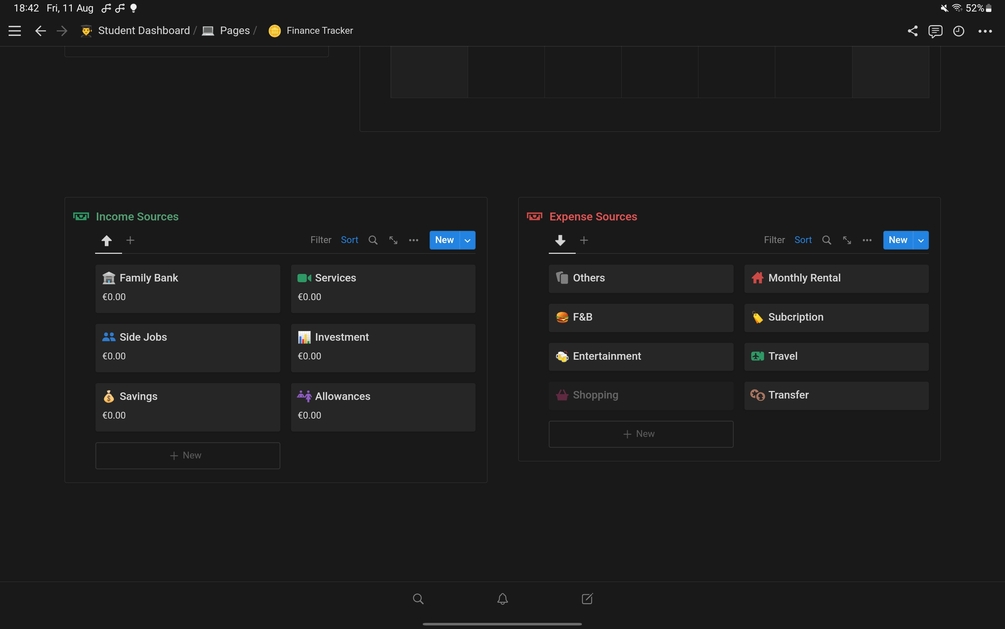Tap the battery percentage indicator
Viewport: 1005px width, 629px height.
(x=979, y=8)
